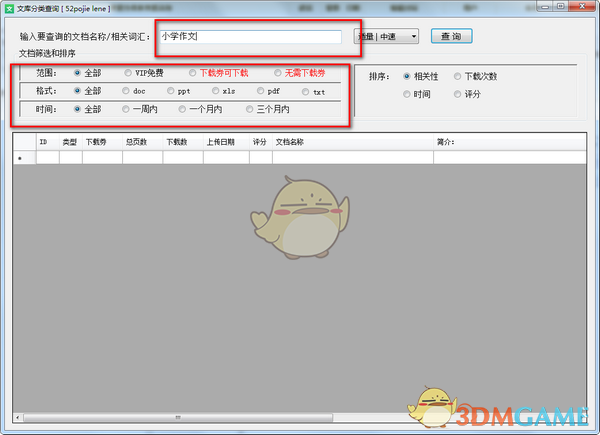Select the first row header with asterisk
This screenshot has height=435, width=600.
(25, 158)
